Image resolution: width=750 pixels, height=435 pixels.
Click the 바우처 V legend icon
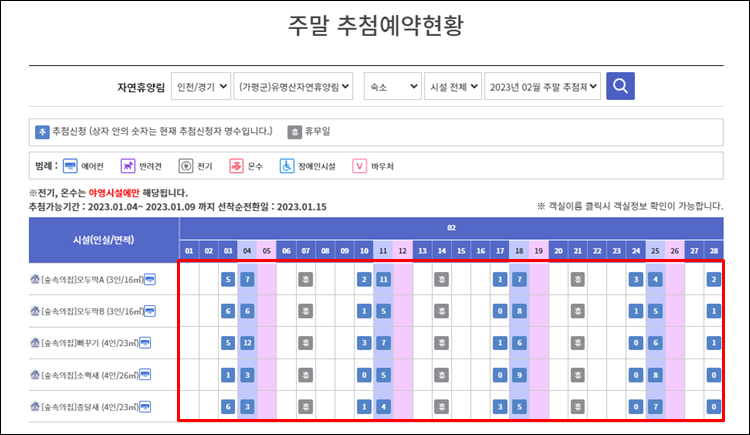(359, 166)
